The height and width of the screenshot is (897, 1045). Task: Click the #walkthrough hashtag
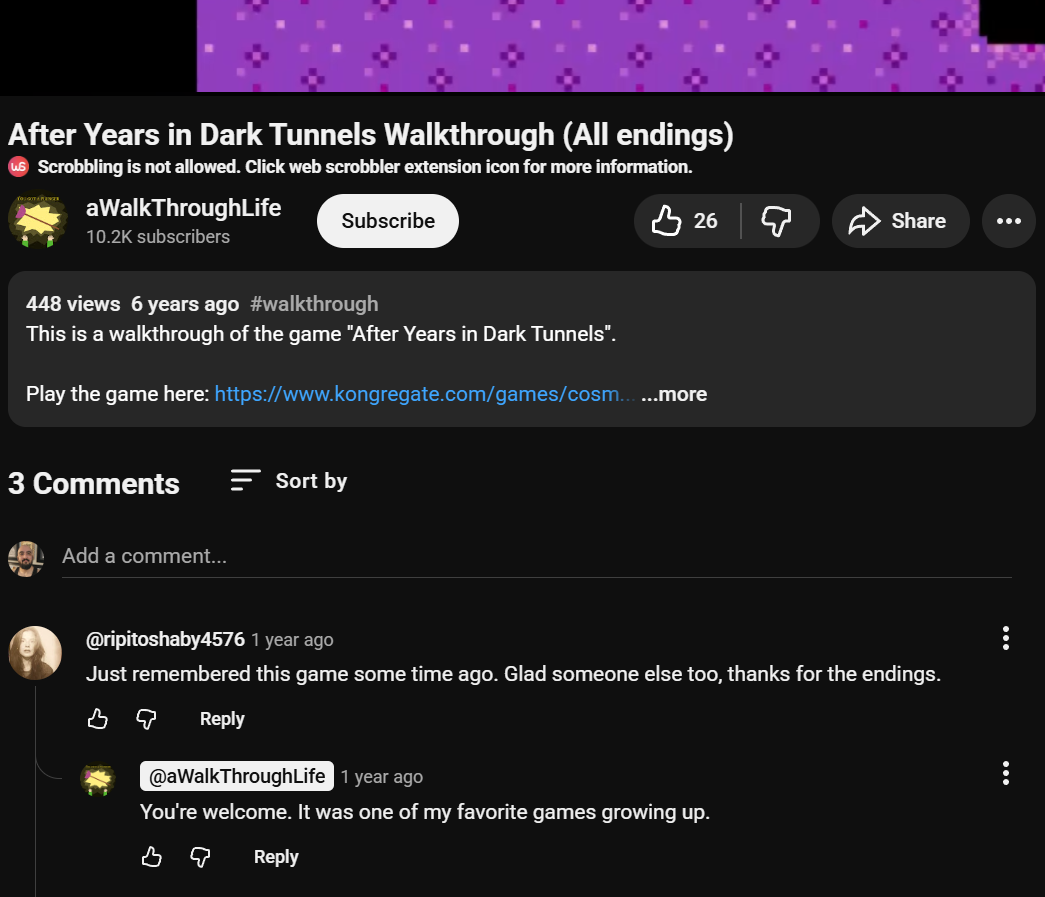[x=314, y=304]
